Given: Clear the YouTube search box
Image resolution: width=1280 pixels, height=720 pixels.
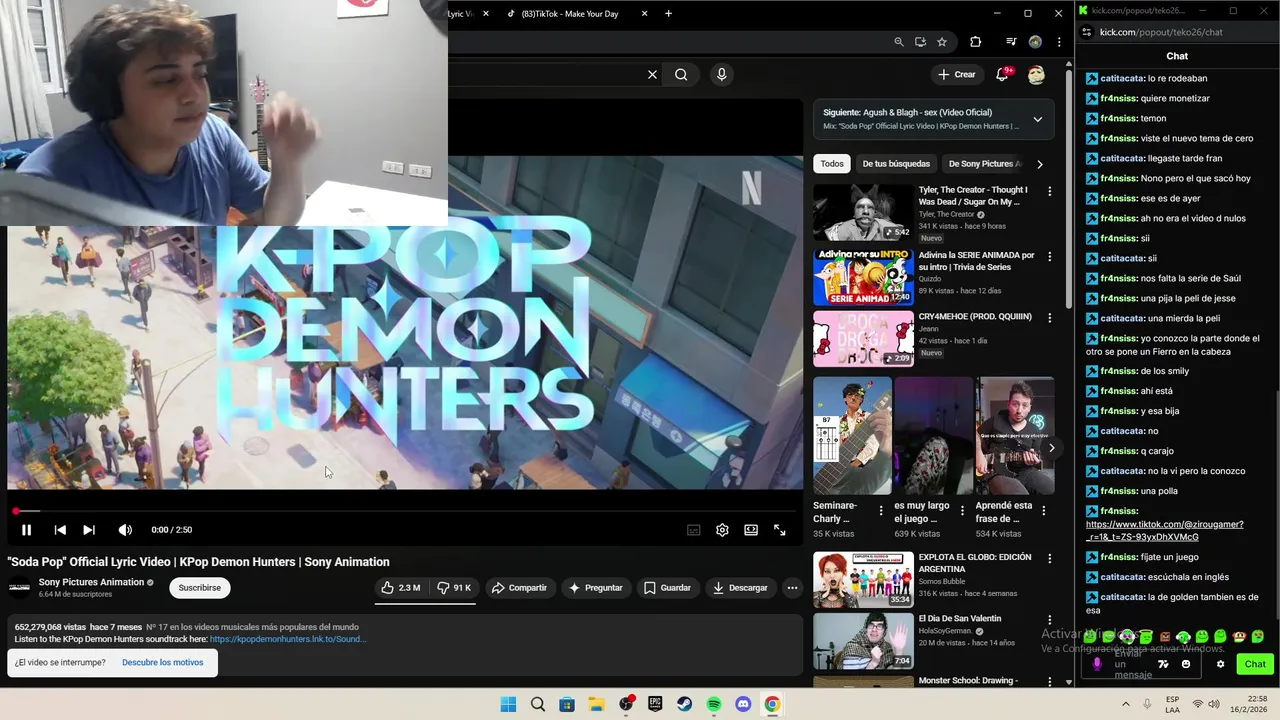Looking at the screenshot, I should (x=652, y=74).
